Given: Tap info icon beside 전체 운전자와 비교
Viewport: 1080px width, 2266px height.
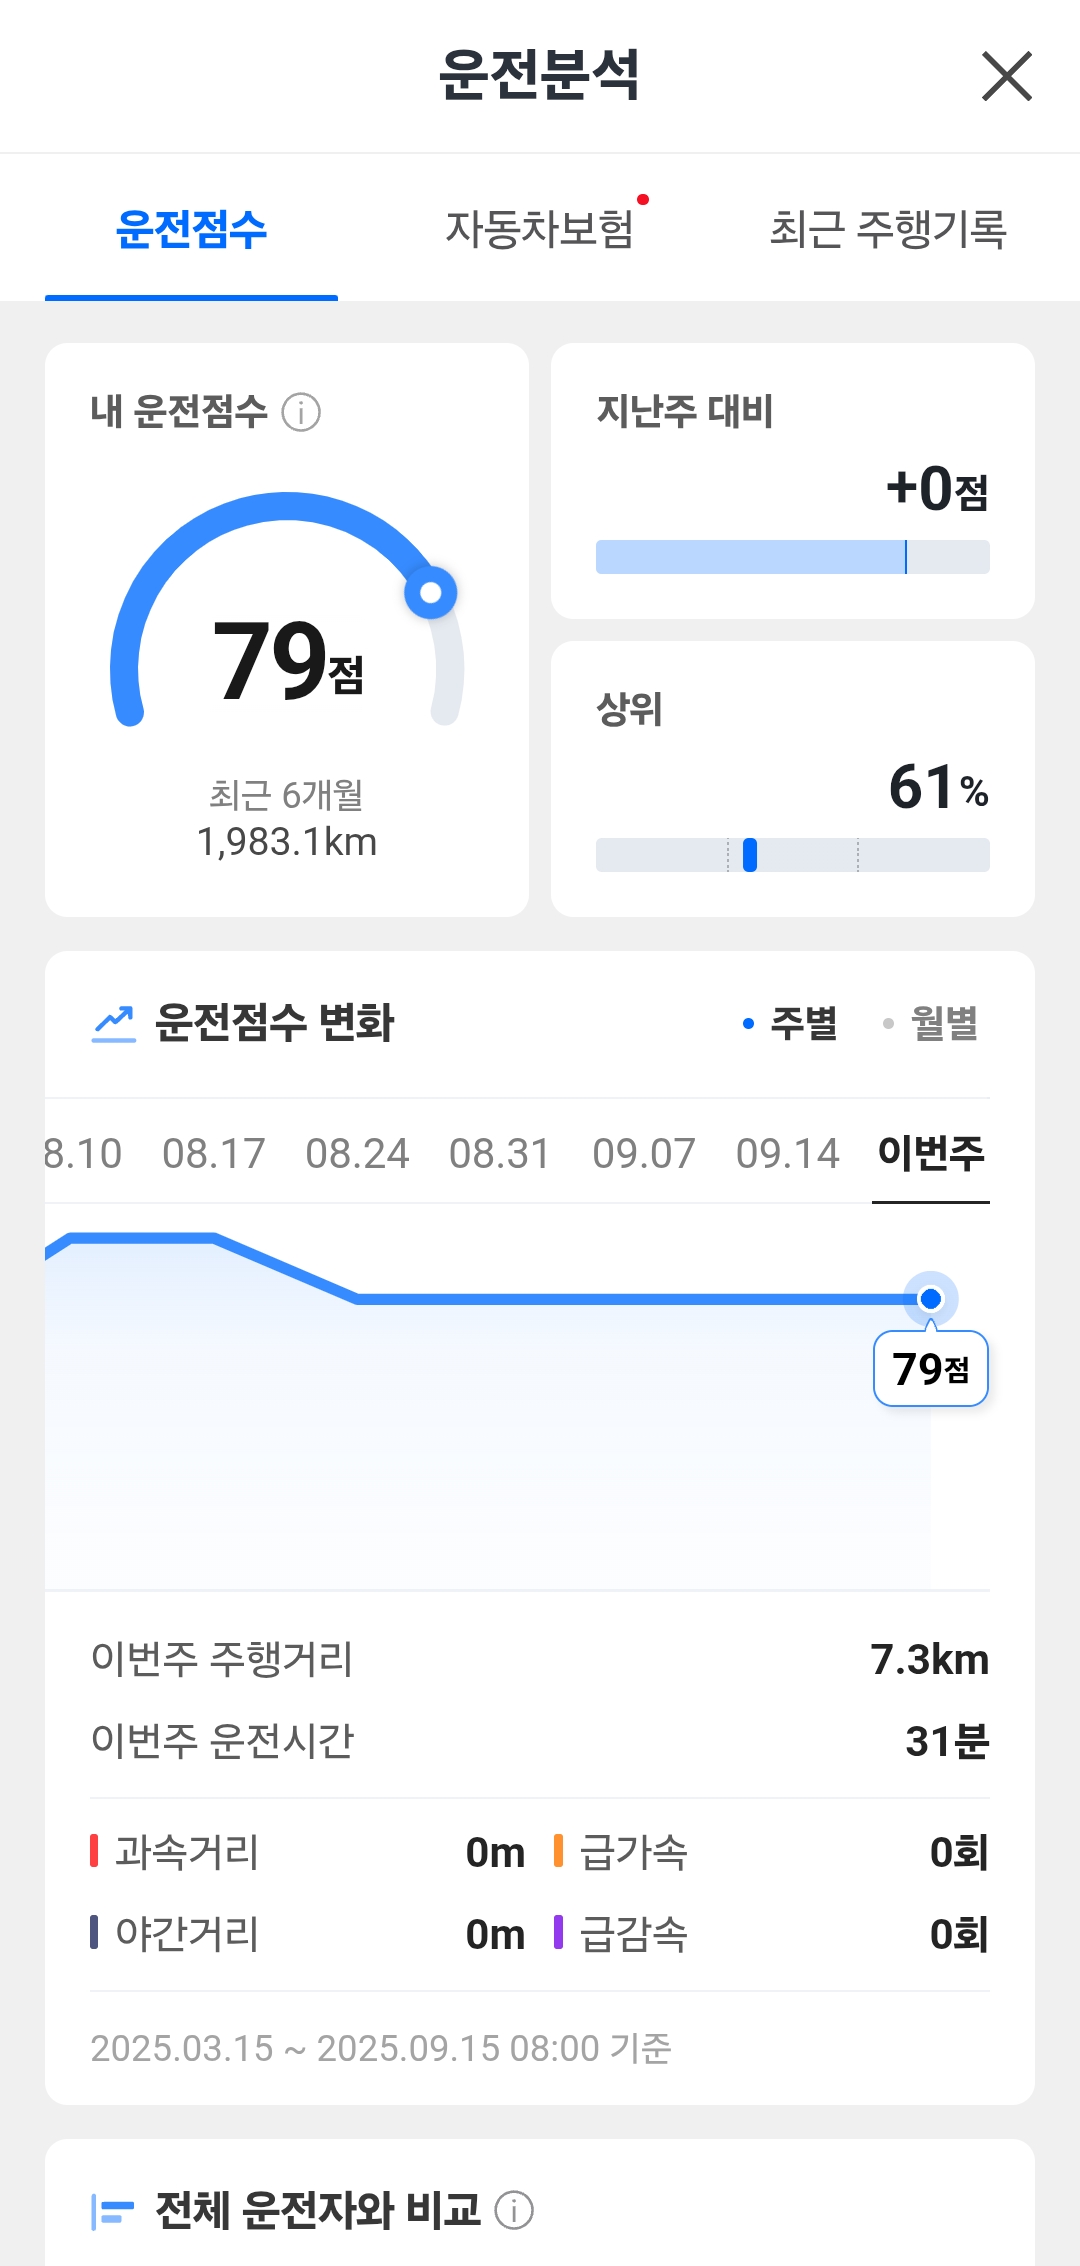Looking at the screenshot, I should coord(515,2210).
